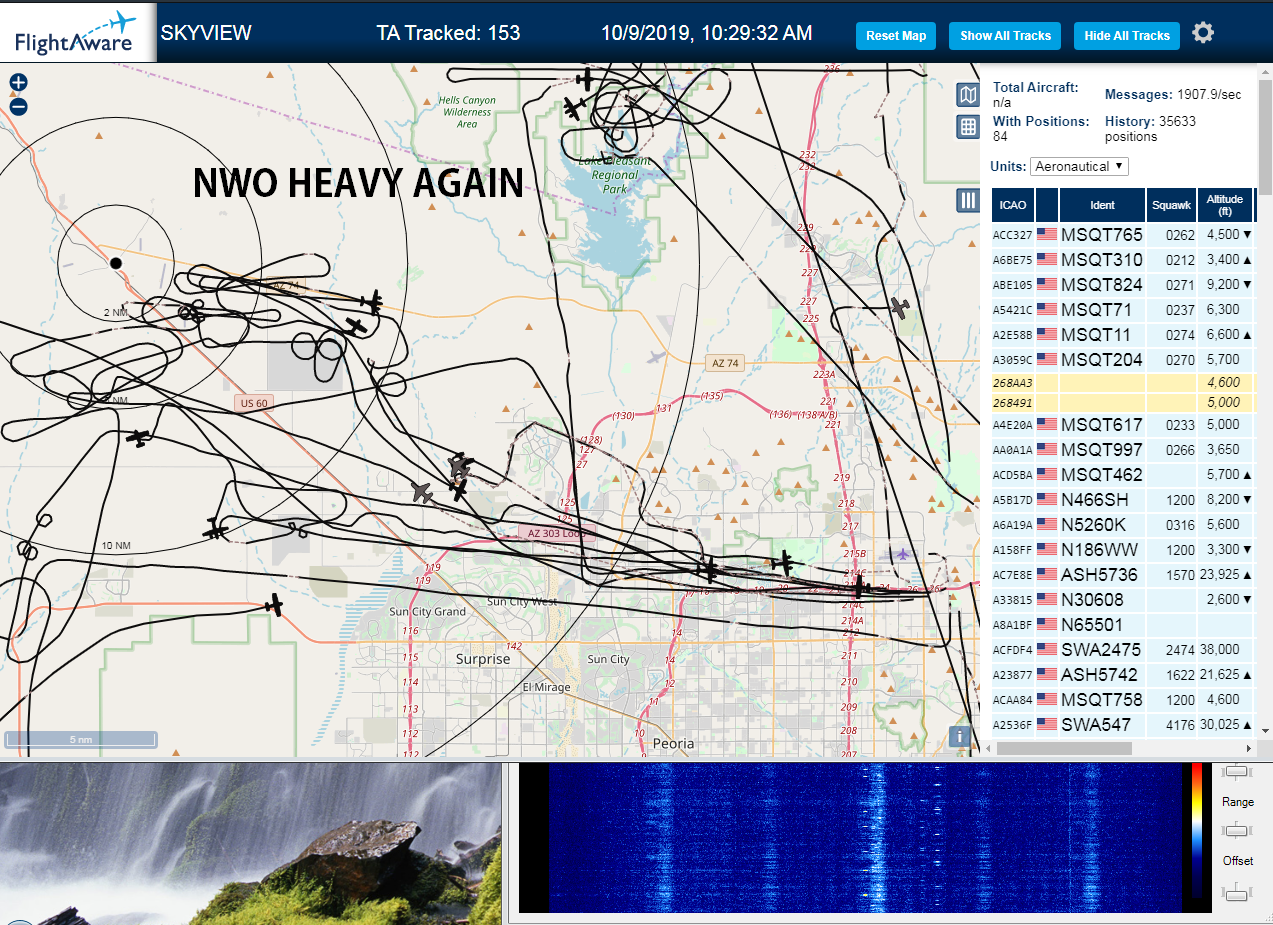Sort by the Altitude (ft) column header
Screen dimensions: 1273x925
(1225, 205)
